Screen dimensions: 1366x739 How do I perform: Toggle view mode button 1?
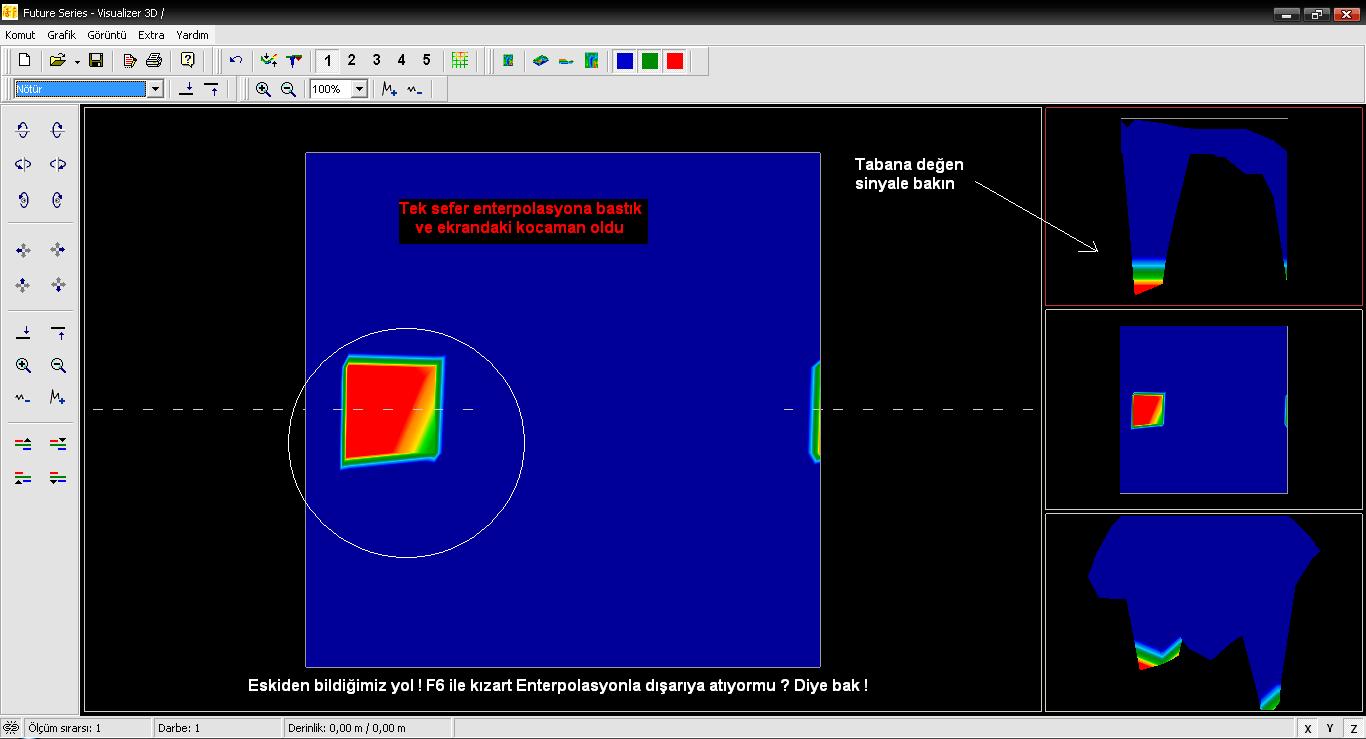click(x=327, y=60)
